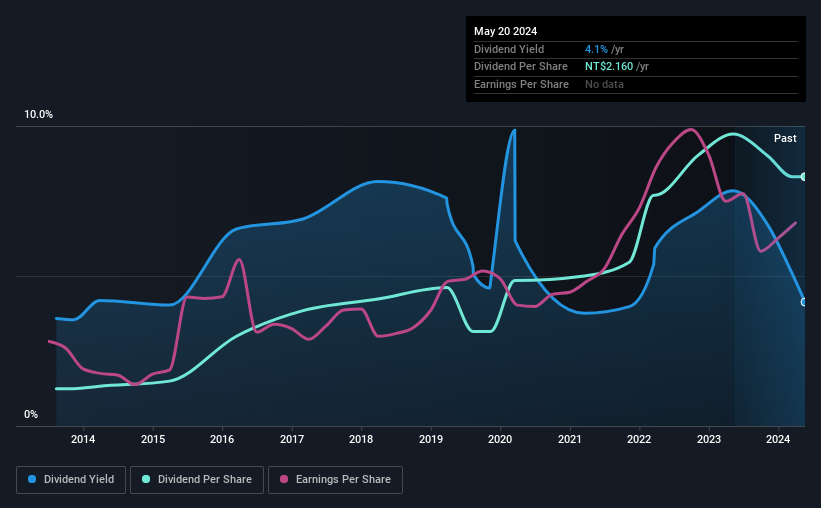The width and height of the screenshot is (821, 508).
Task: Click the 2022 x-axis label
Action: click(x=639, y=439)
